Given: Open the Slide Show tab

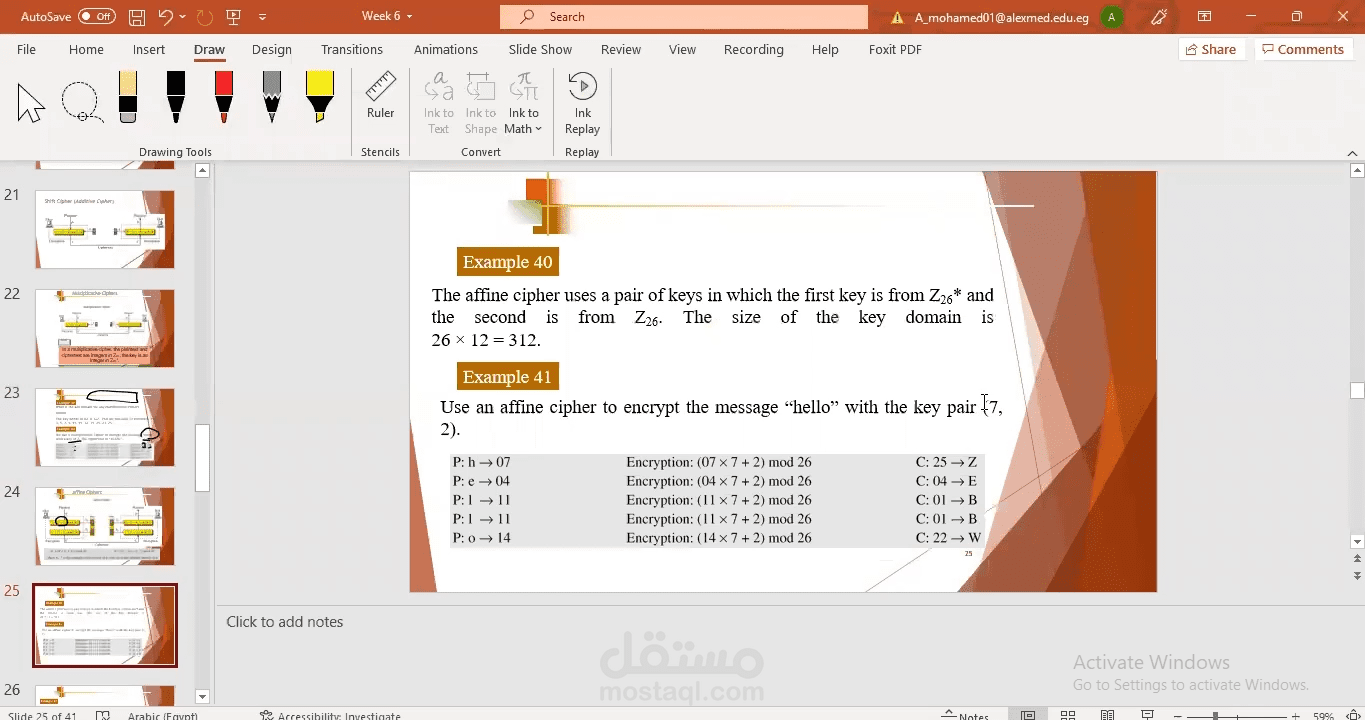Looking at the screenshot, I should (540, 49).
